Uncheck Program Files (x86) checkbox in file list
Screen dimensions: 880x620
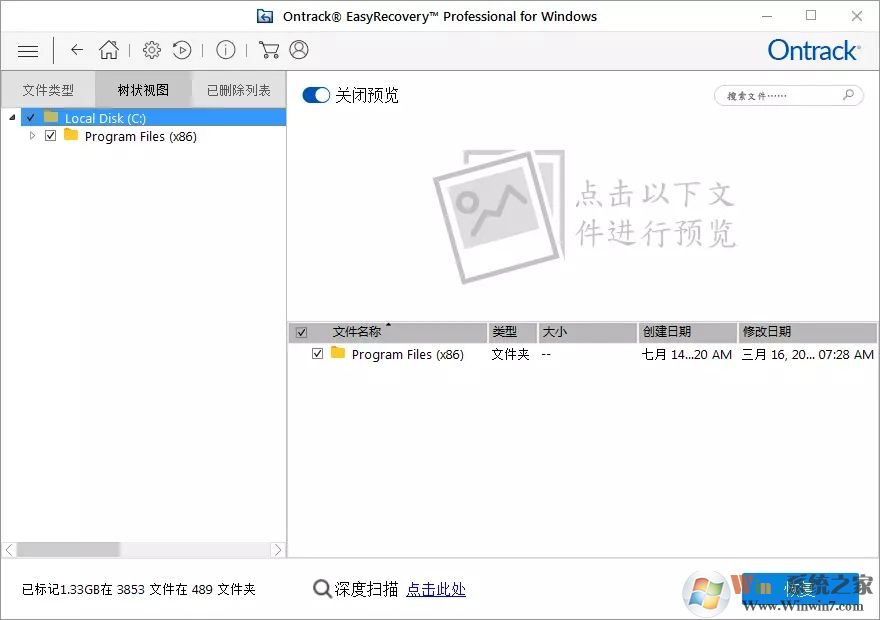tap(318, 353)
